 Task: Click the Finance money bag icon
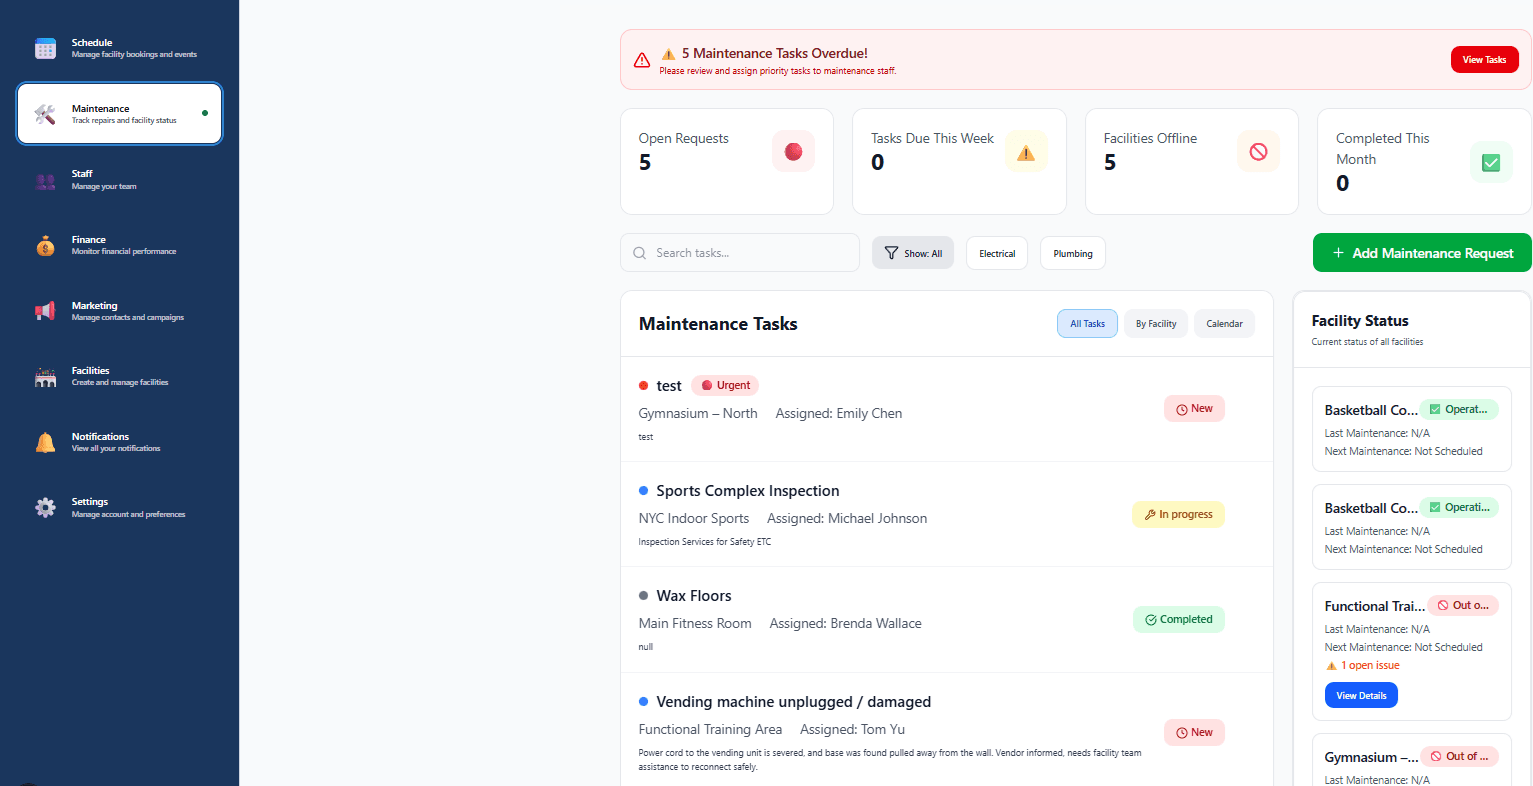[x=45, y=246]
